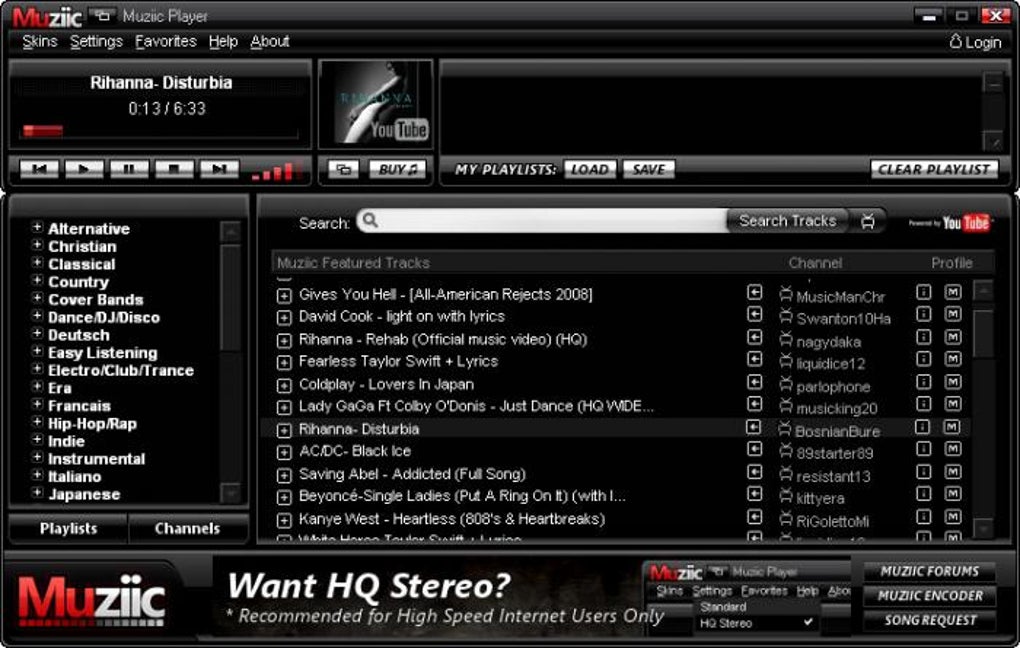Select Easy Listening genre
Screen dimensions: 1020x648
(x=103, y=353)
